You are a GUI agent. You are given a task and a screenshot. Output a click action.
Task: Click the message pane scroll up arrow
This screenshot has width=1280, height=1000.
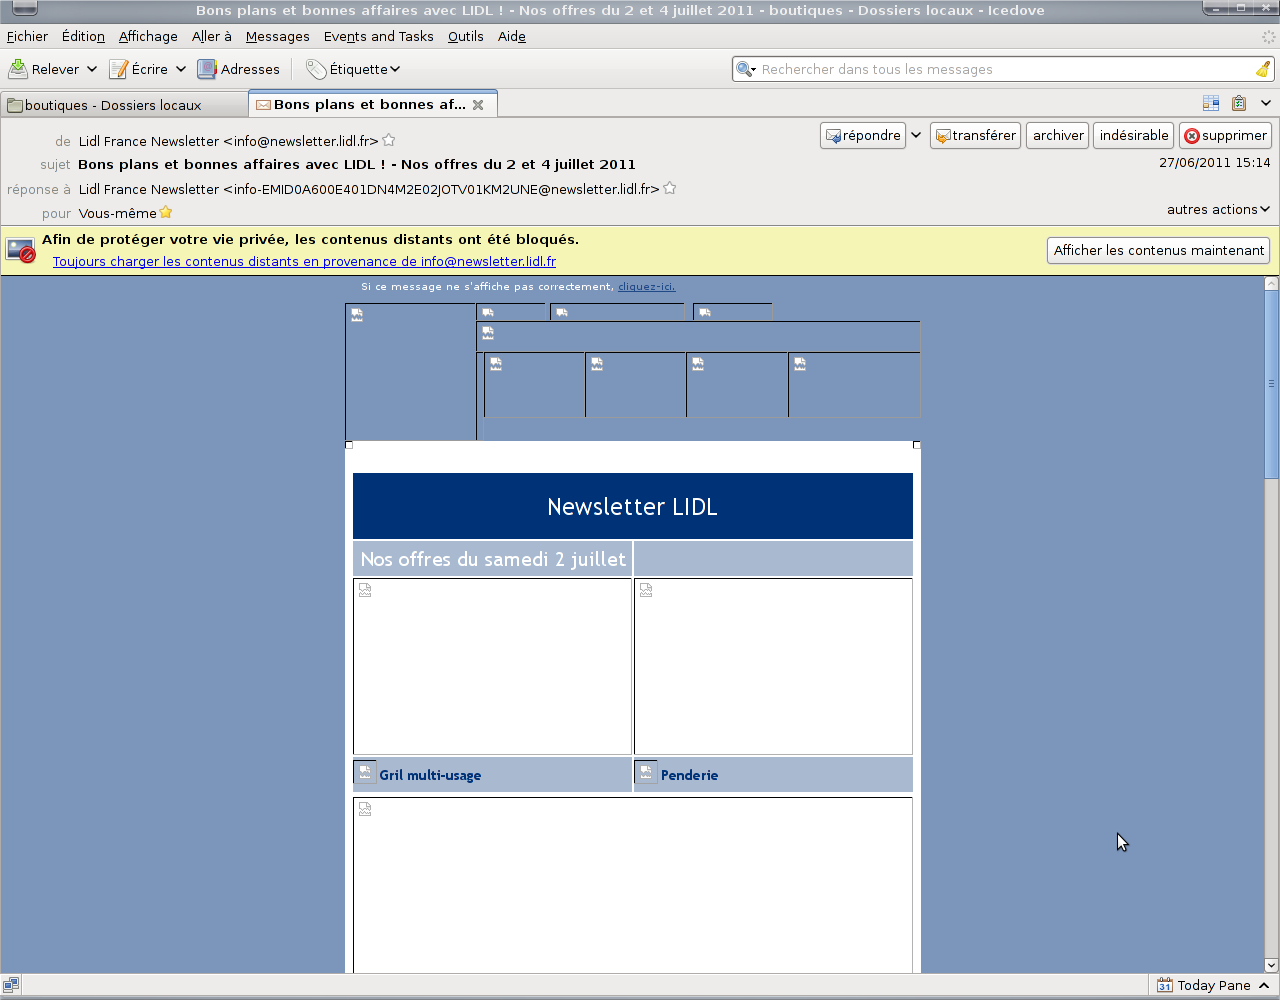coord(1271,284)
